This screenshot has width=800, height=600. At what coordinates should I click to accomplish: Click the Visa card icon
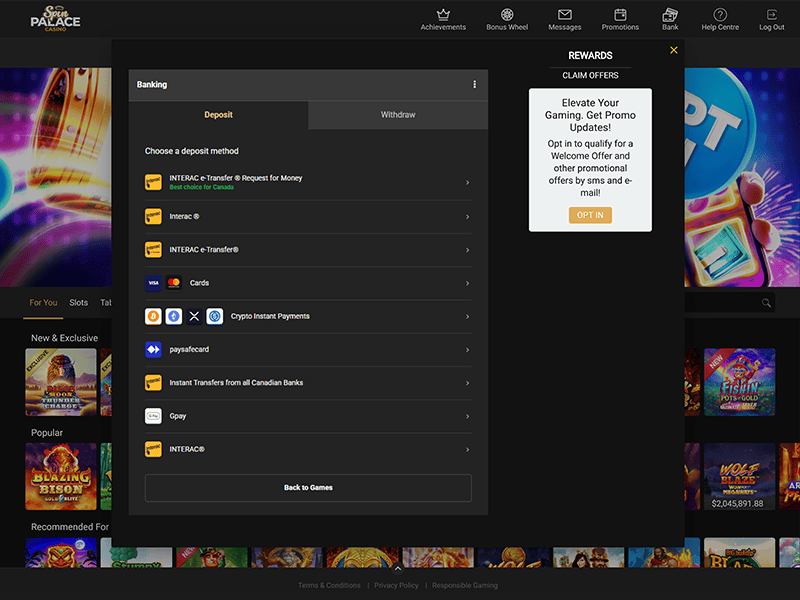[x=153, y=283]
